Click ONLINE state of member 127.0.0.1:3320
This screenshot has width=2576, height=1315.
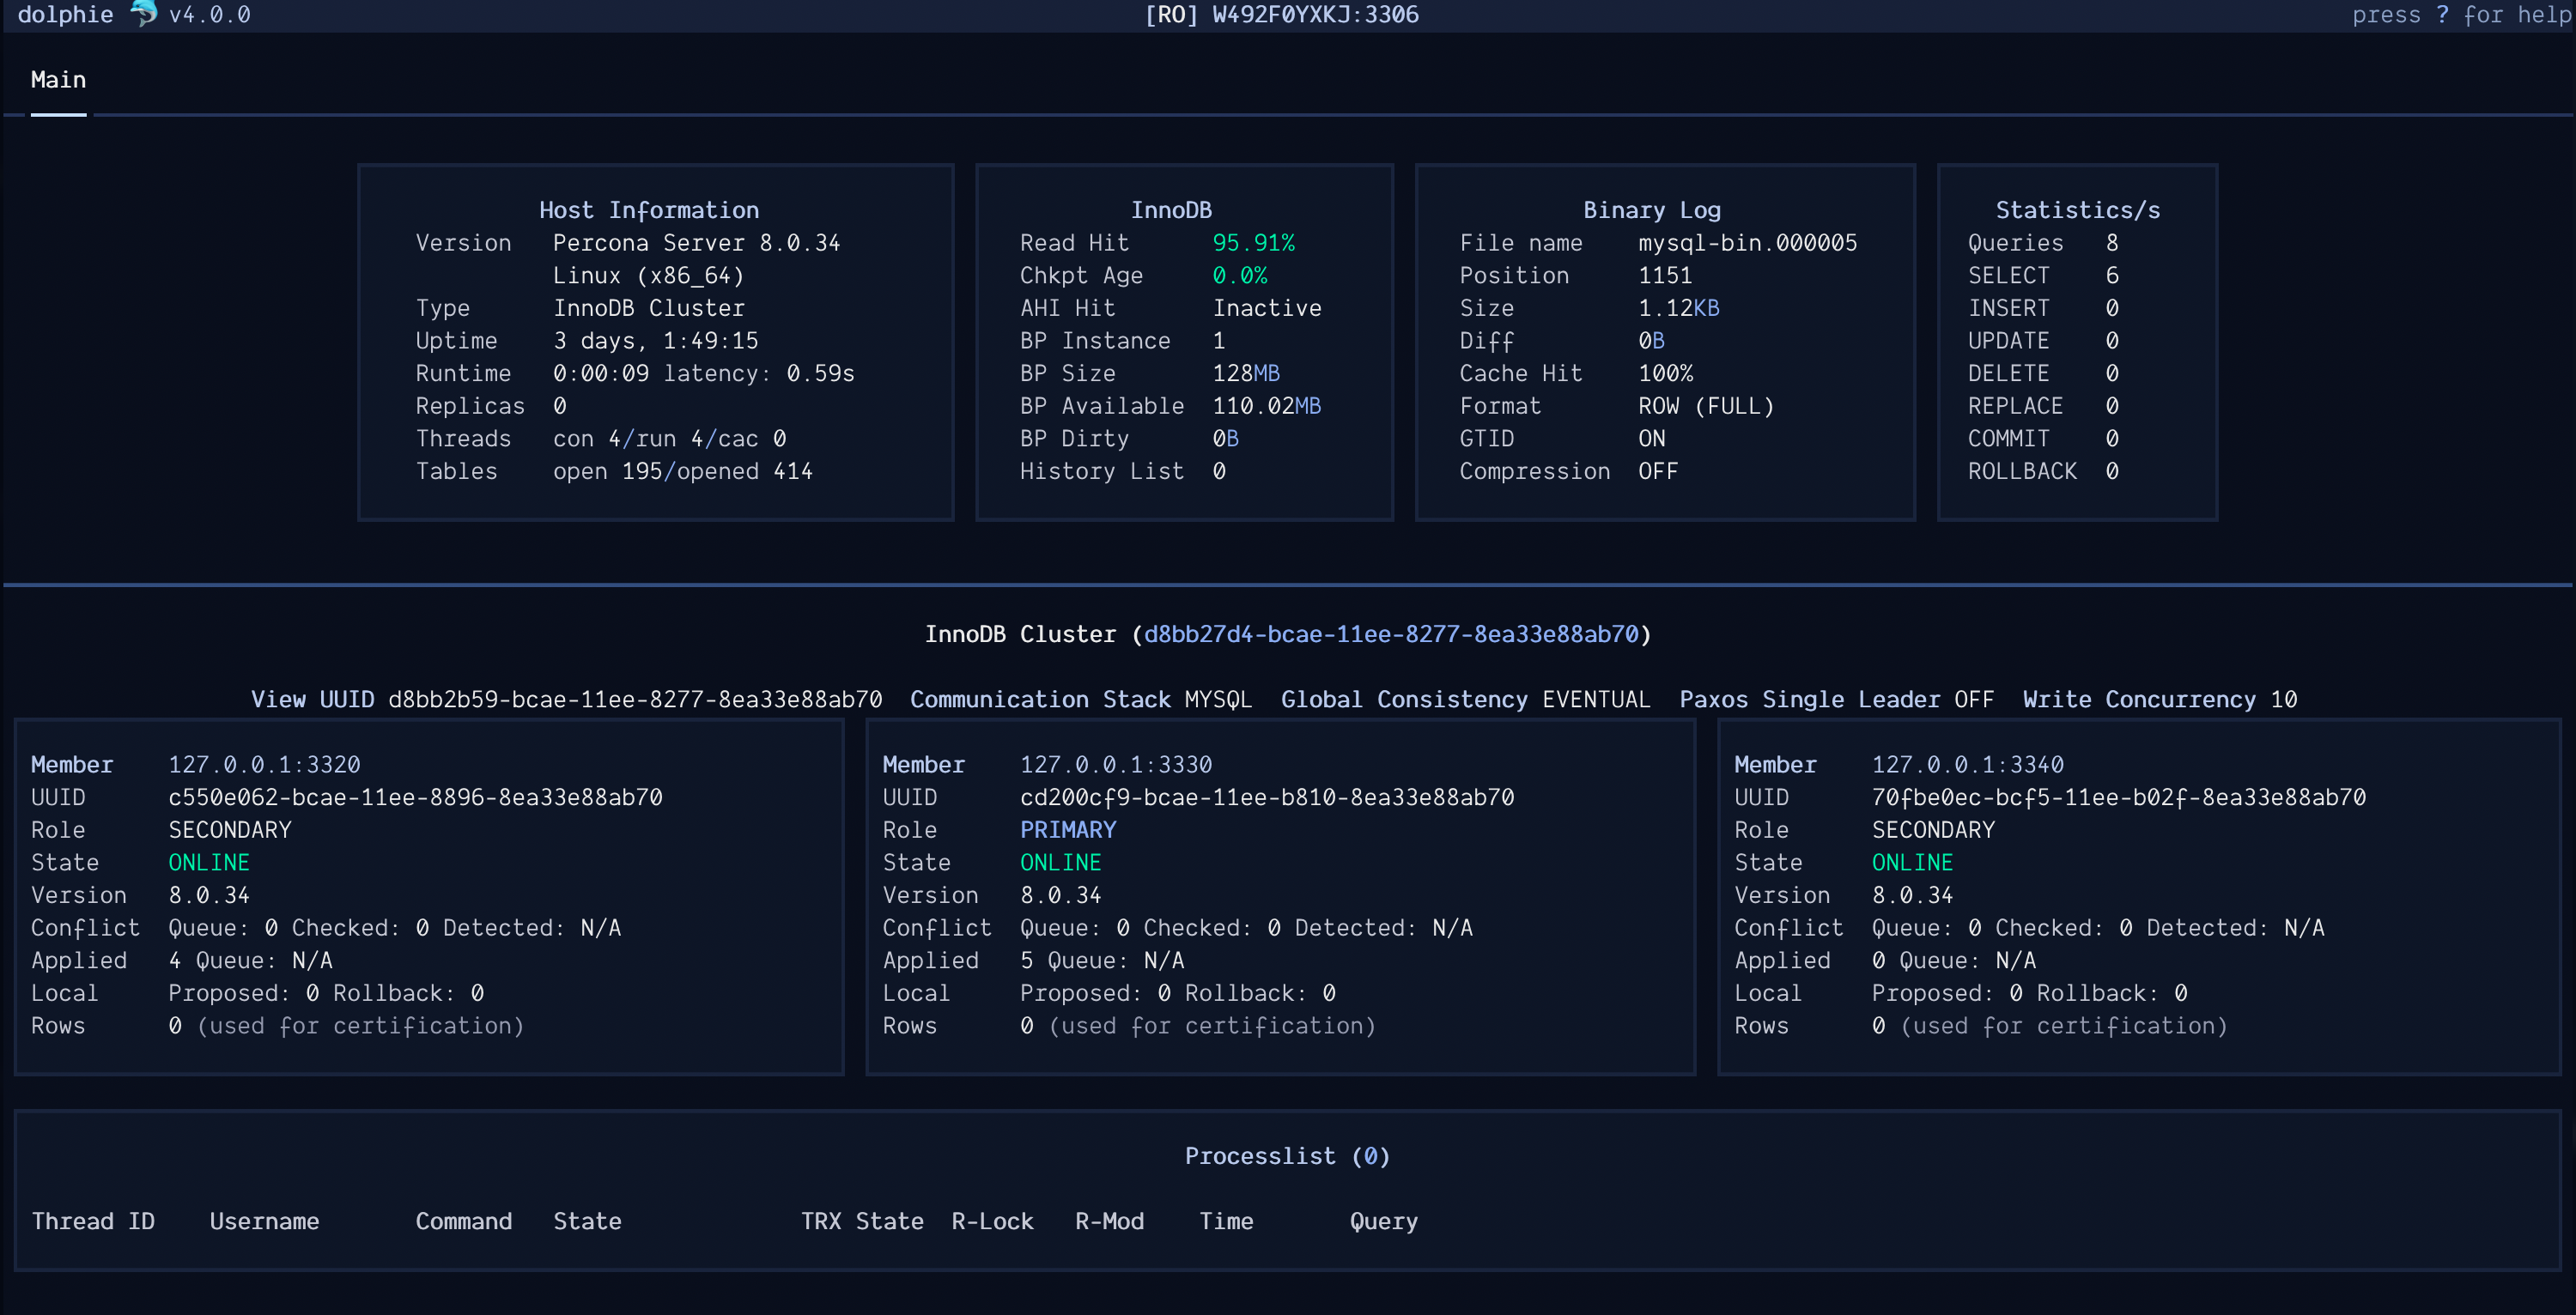209,861
